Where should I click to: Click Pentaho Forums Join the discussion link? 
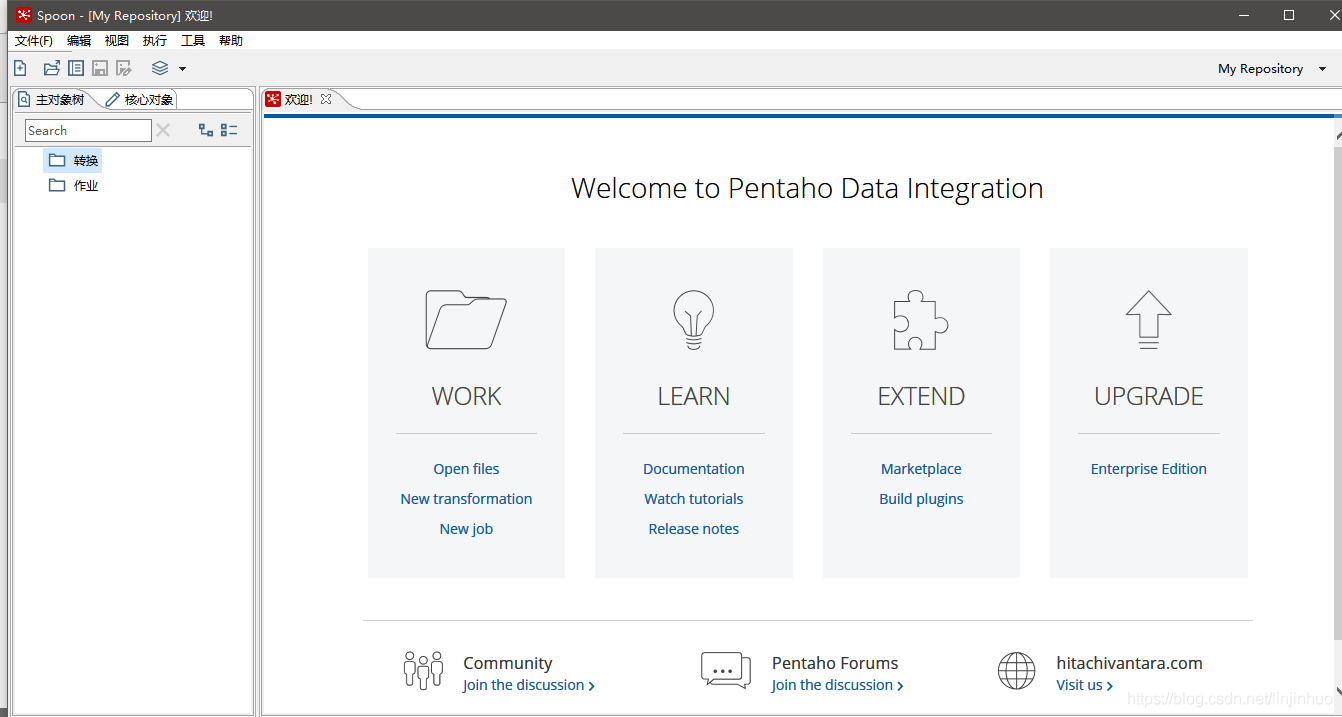(x=838, y=685)
